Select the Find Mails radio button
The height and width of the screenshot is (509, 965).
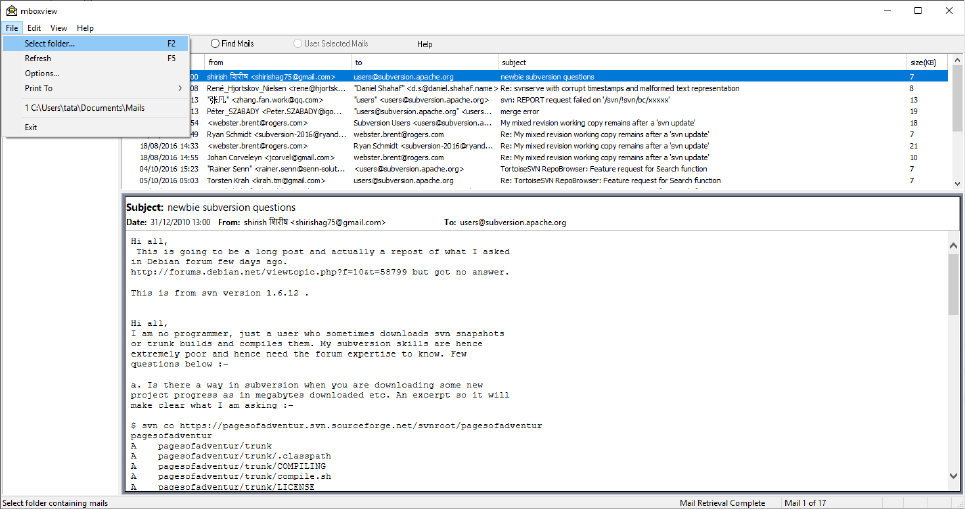pyautogui.click(x=232, y=44)
